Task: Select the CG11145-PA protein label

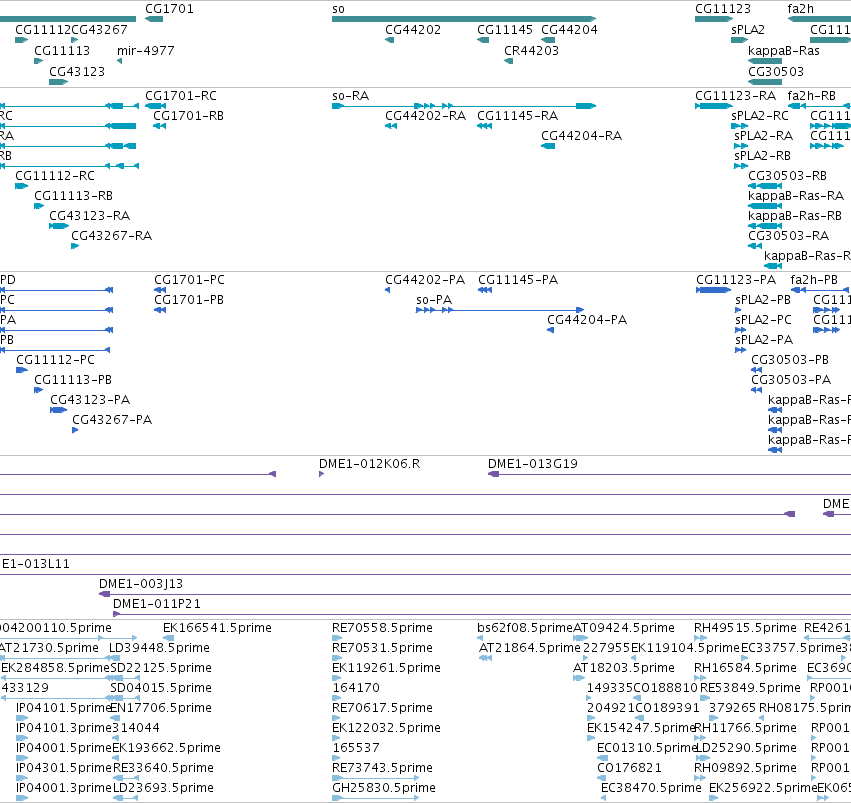Action: (518, 280)
